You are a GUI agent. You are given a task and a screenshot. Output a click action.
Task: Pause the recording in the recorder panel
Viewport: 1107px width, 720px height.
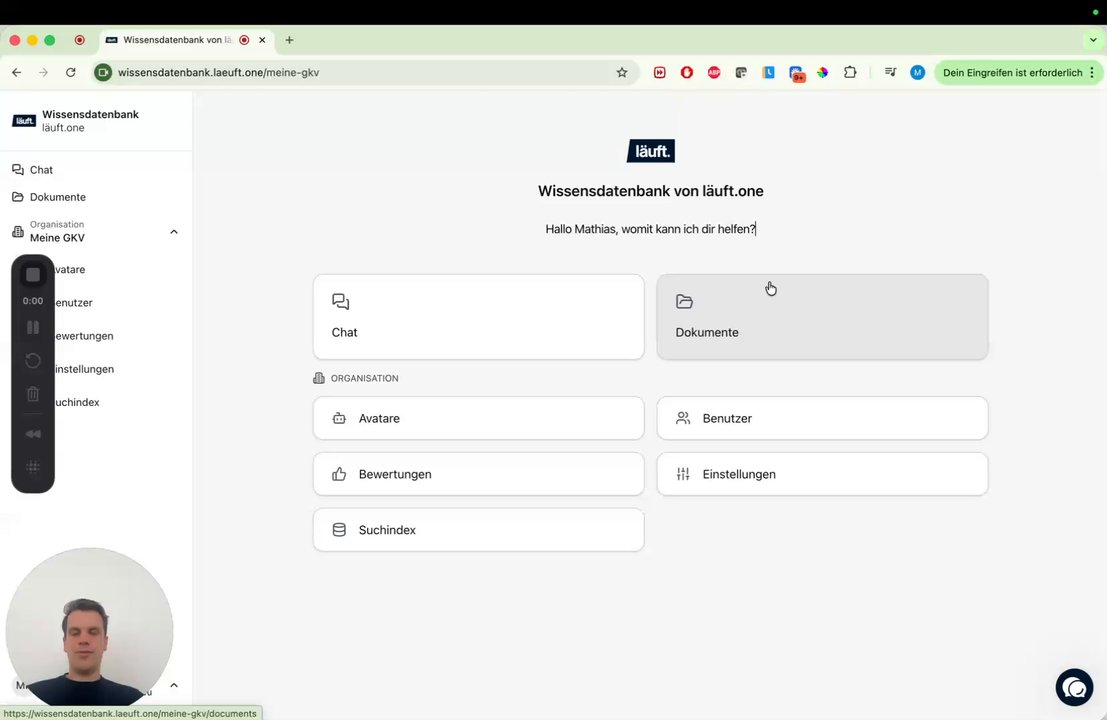point(32,328)
